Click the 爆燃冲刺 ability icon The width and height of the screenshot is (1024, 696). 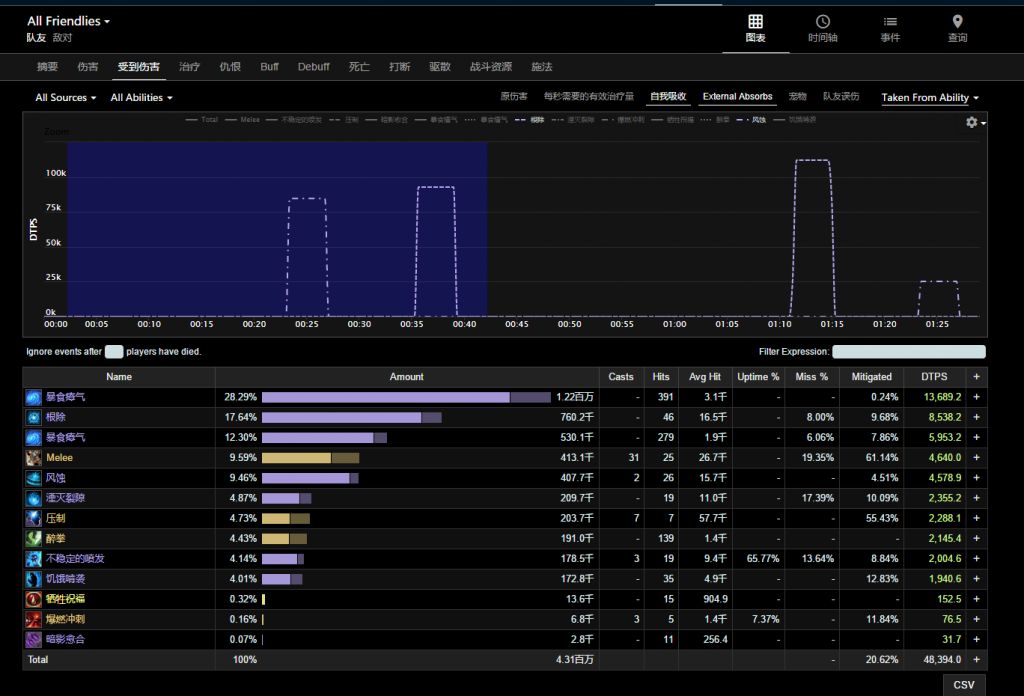[33, 619]
